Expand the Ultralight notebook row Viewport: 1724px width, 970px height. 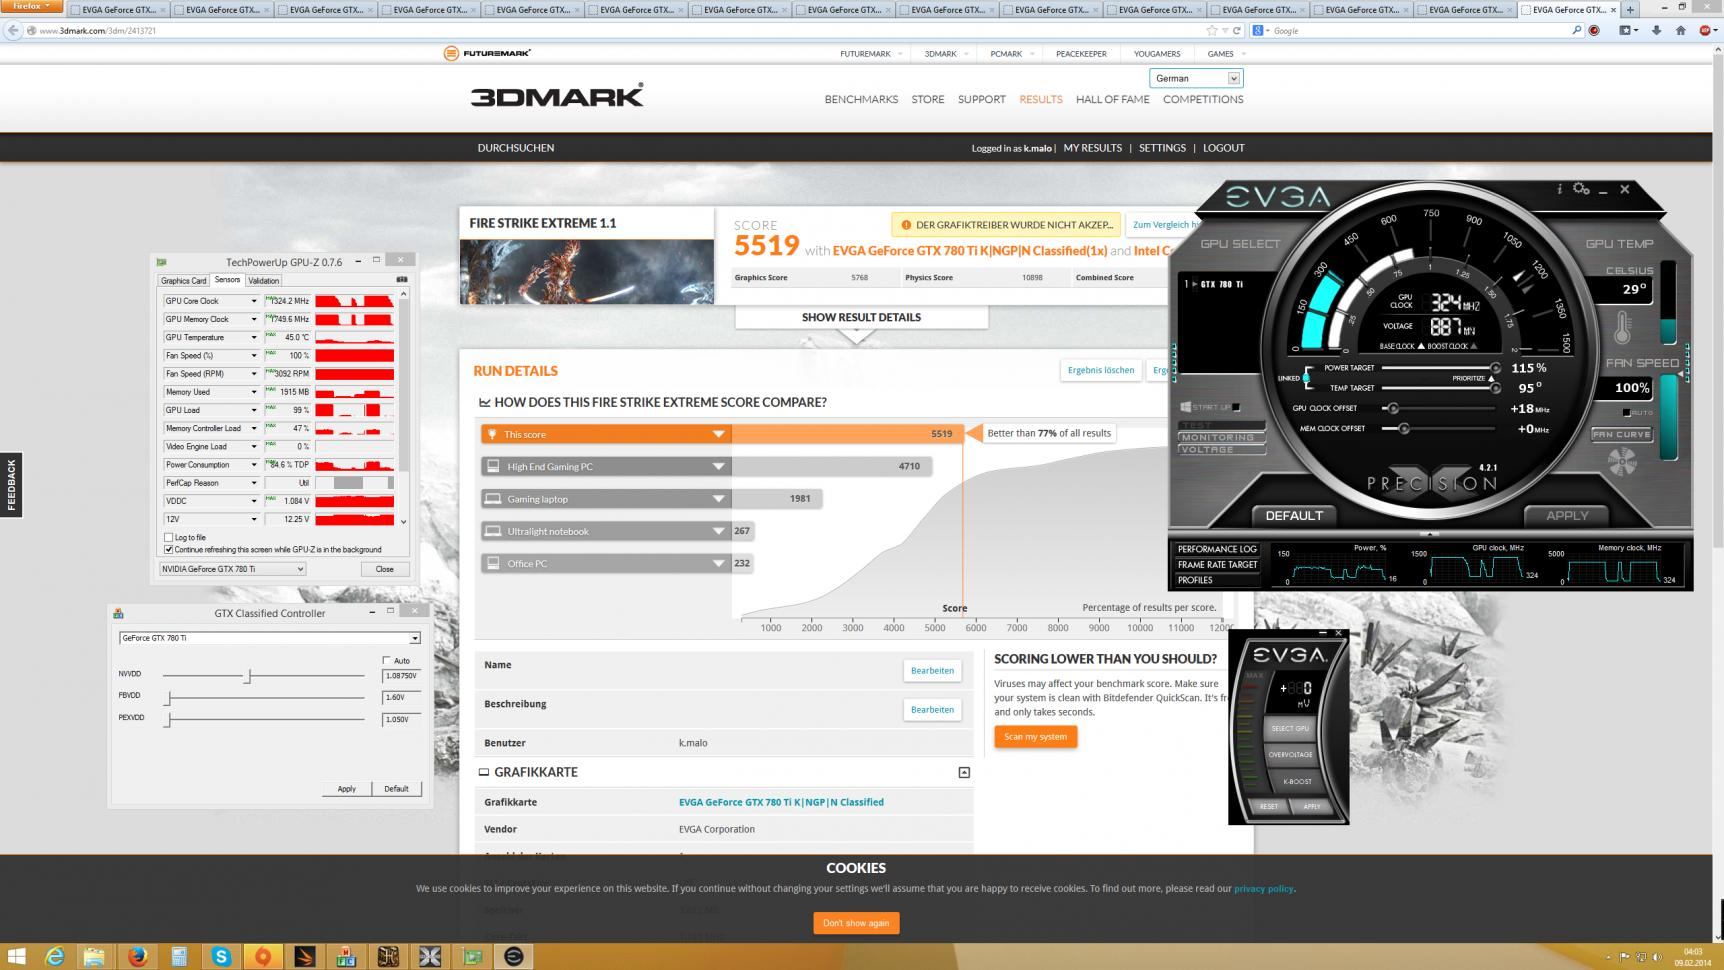(x=718, y=531)
